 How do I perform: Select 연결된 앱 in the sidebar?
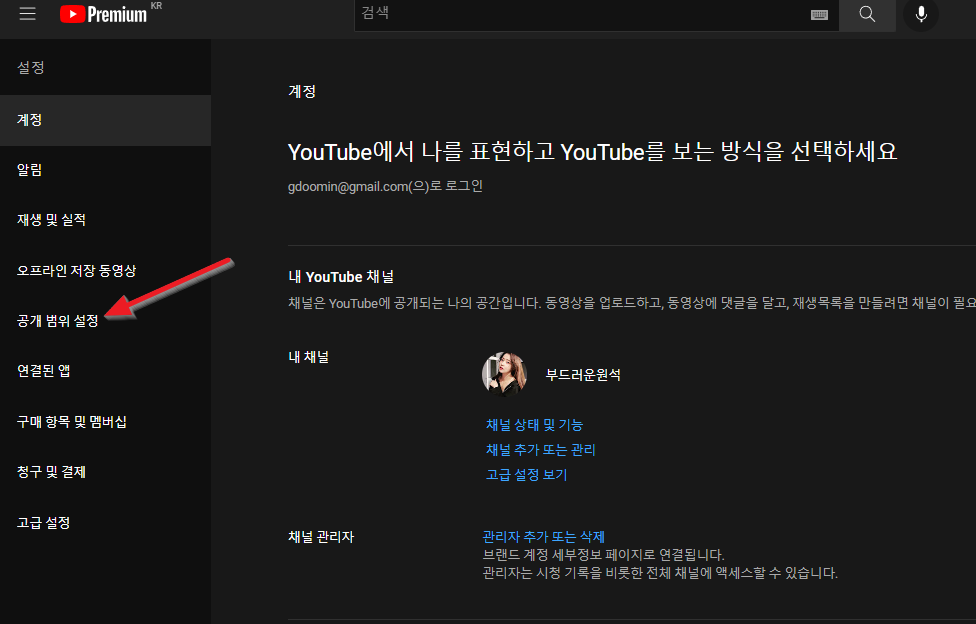pos(105,371)
